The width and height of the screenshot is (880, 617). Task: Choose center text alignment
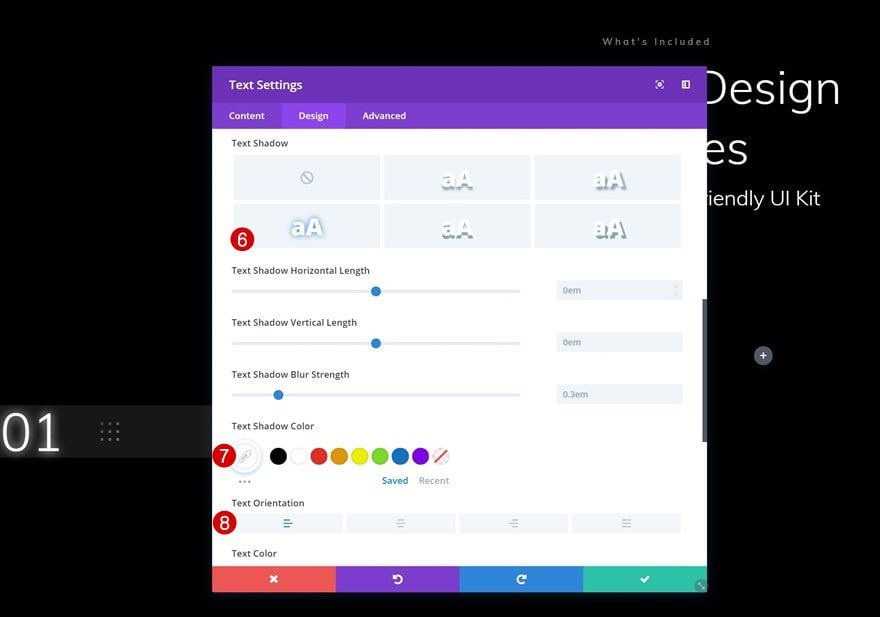[401, 523]
